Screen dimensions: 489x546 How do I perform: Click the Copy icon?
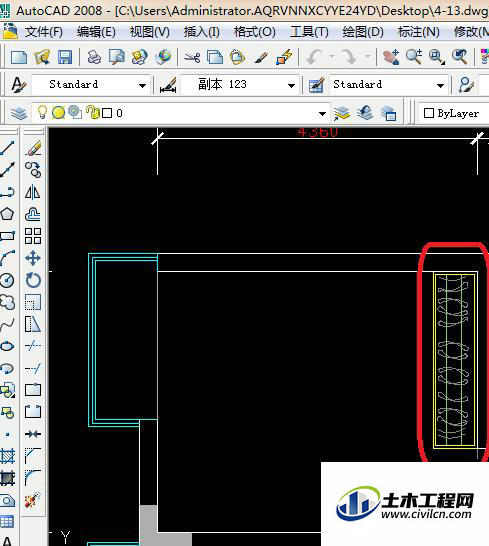[x=215, y=57]
